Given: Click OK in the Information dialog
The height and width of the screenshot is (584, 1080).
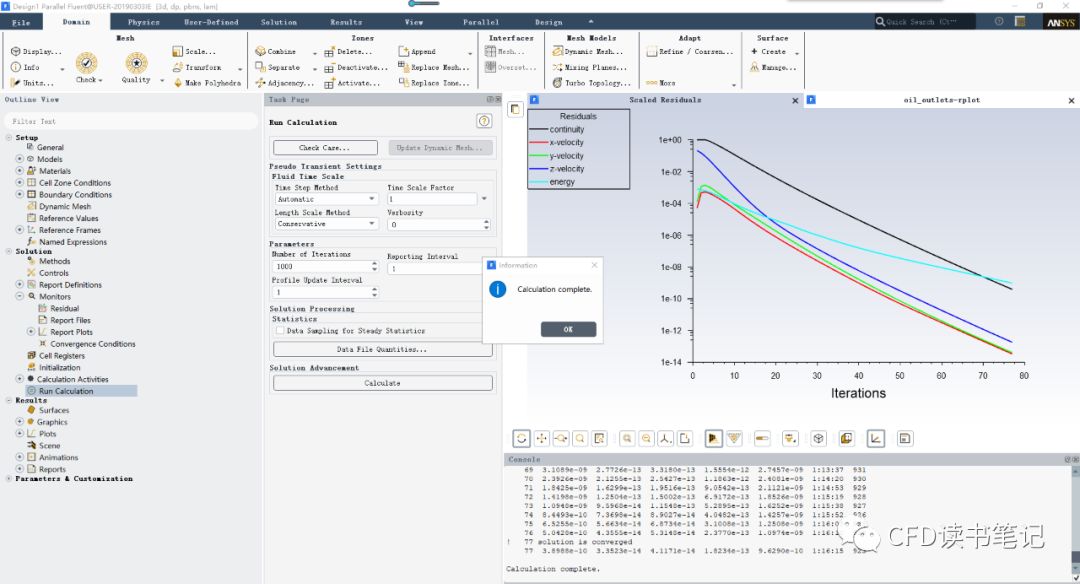Looking at the screenshot, I should [x=568, y=329].
